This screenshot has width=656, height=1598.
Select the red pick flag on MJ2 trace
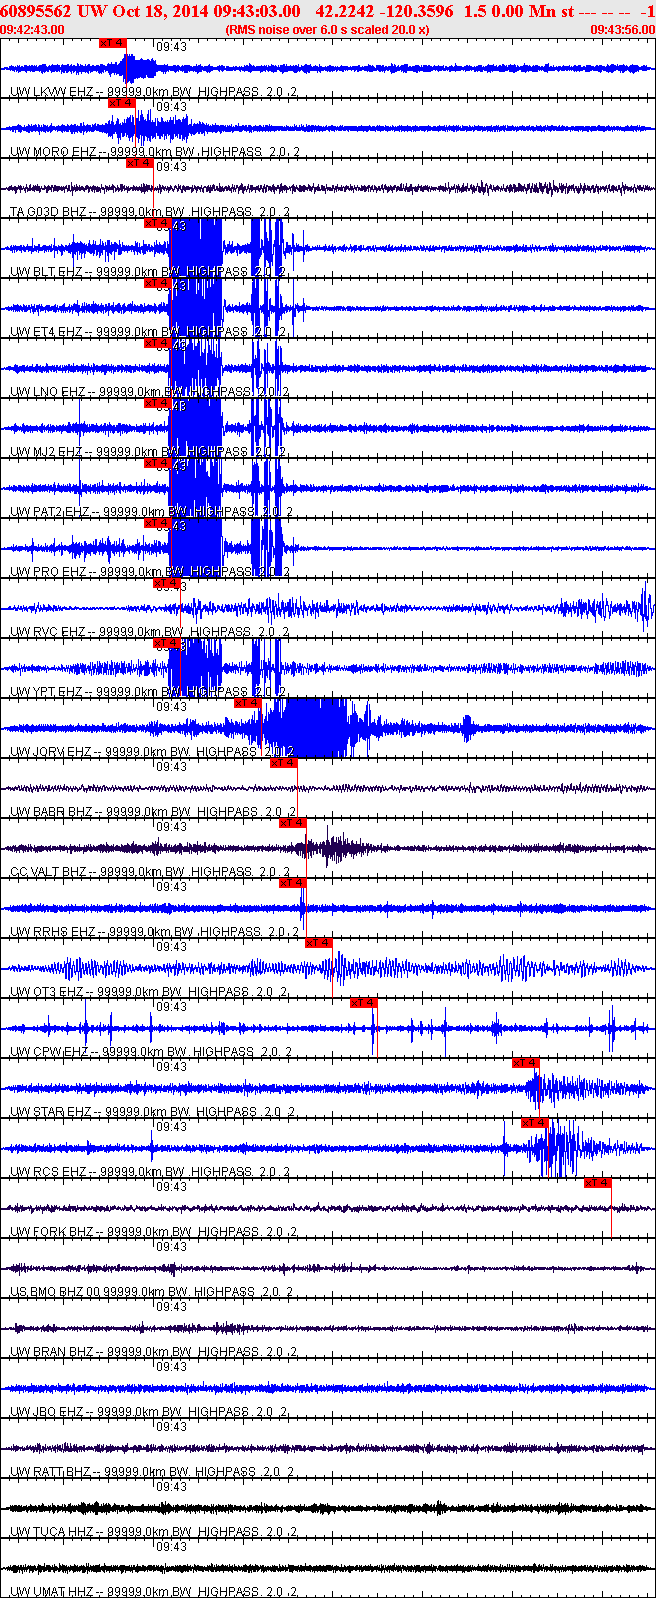click(x=157, y=403)
